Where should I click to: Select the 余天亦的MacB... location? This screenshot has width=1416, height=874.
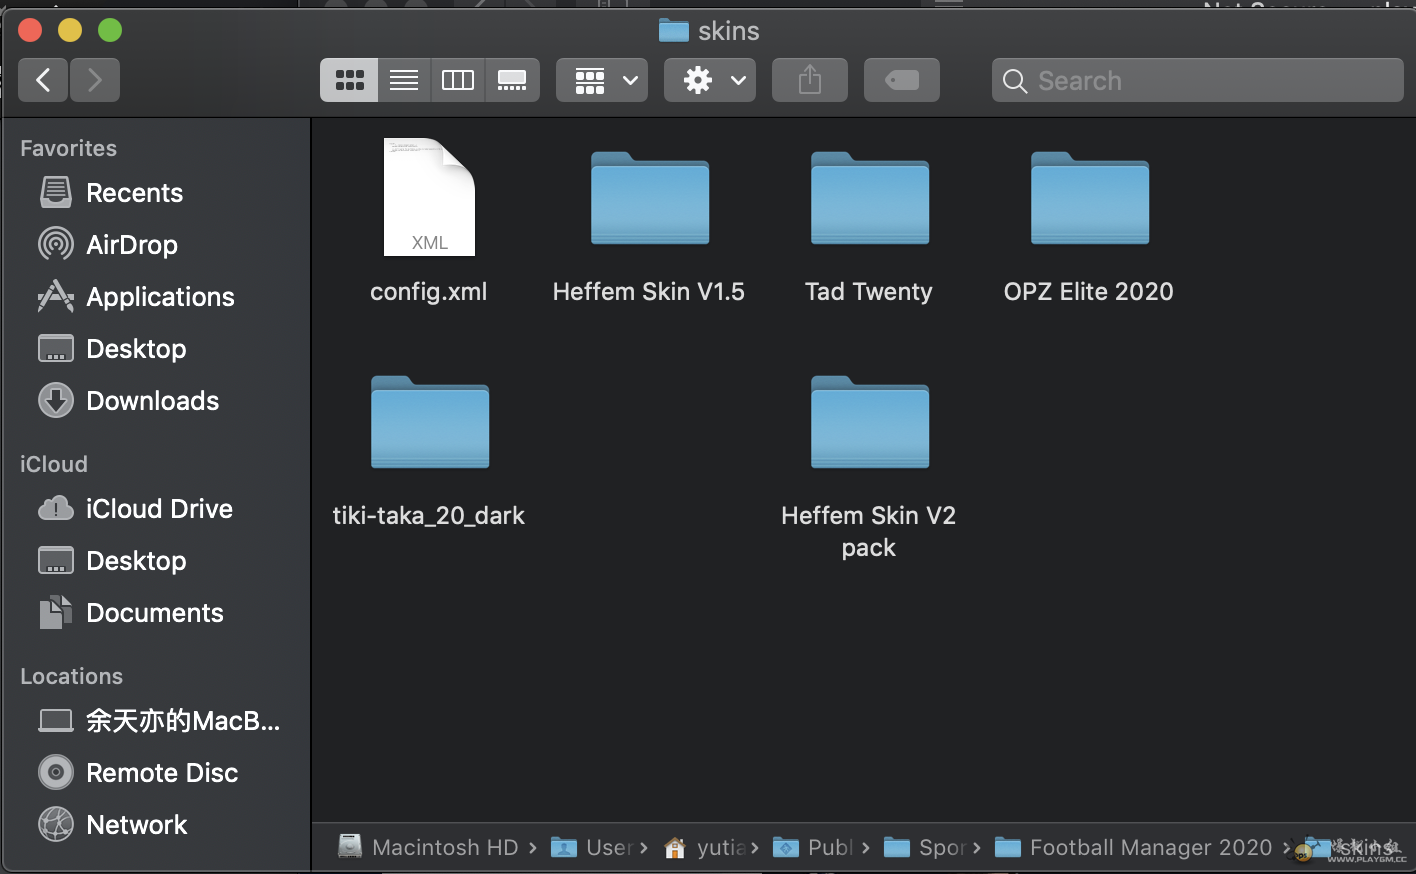156,721
